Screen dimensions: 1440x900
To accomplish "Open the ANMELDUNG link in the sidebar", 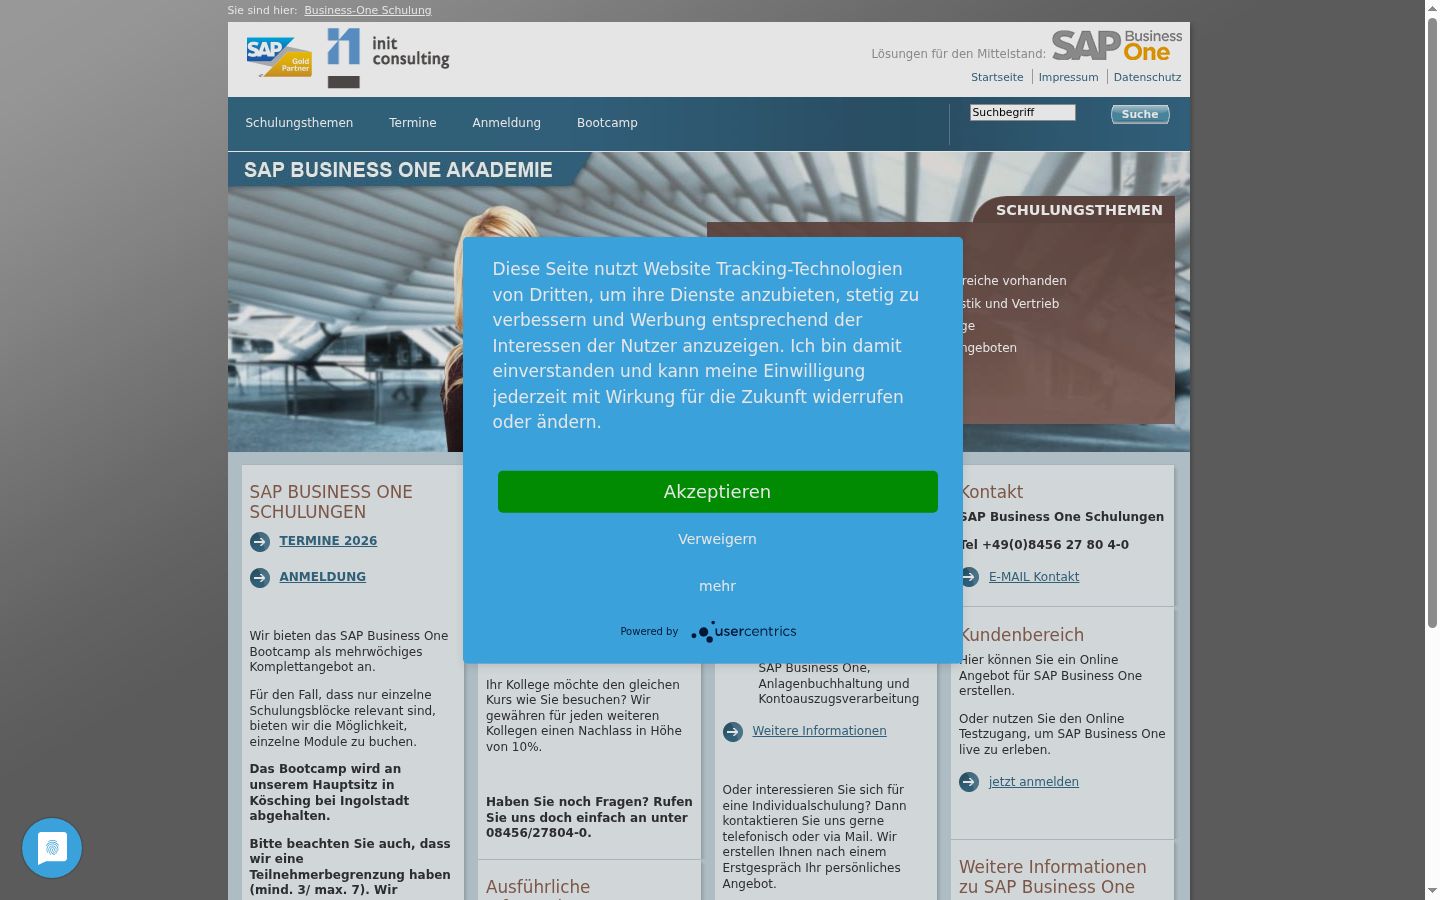I will pyautogui.click(x=322, y=577).
